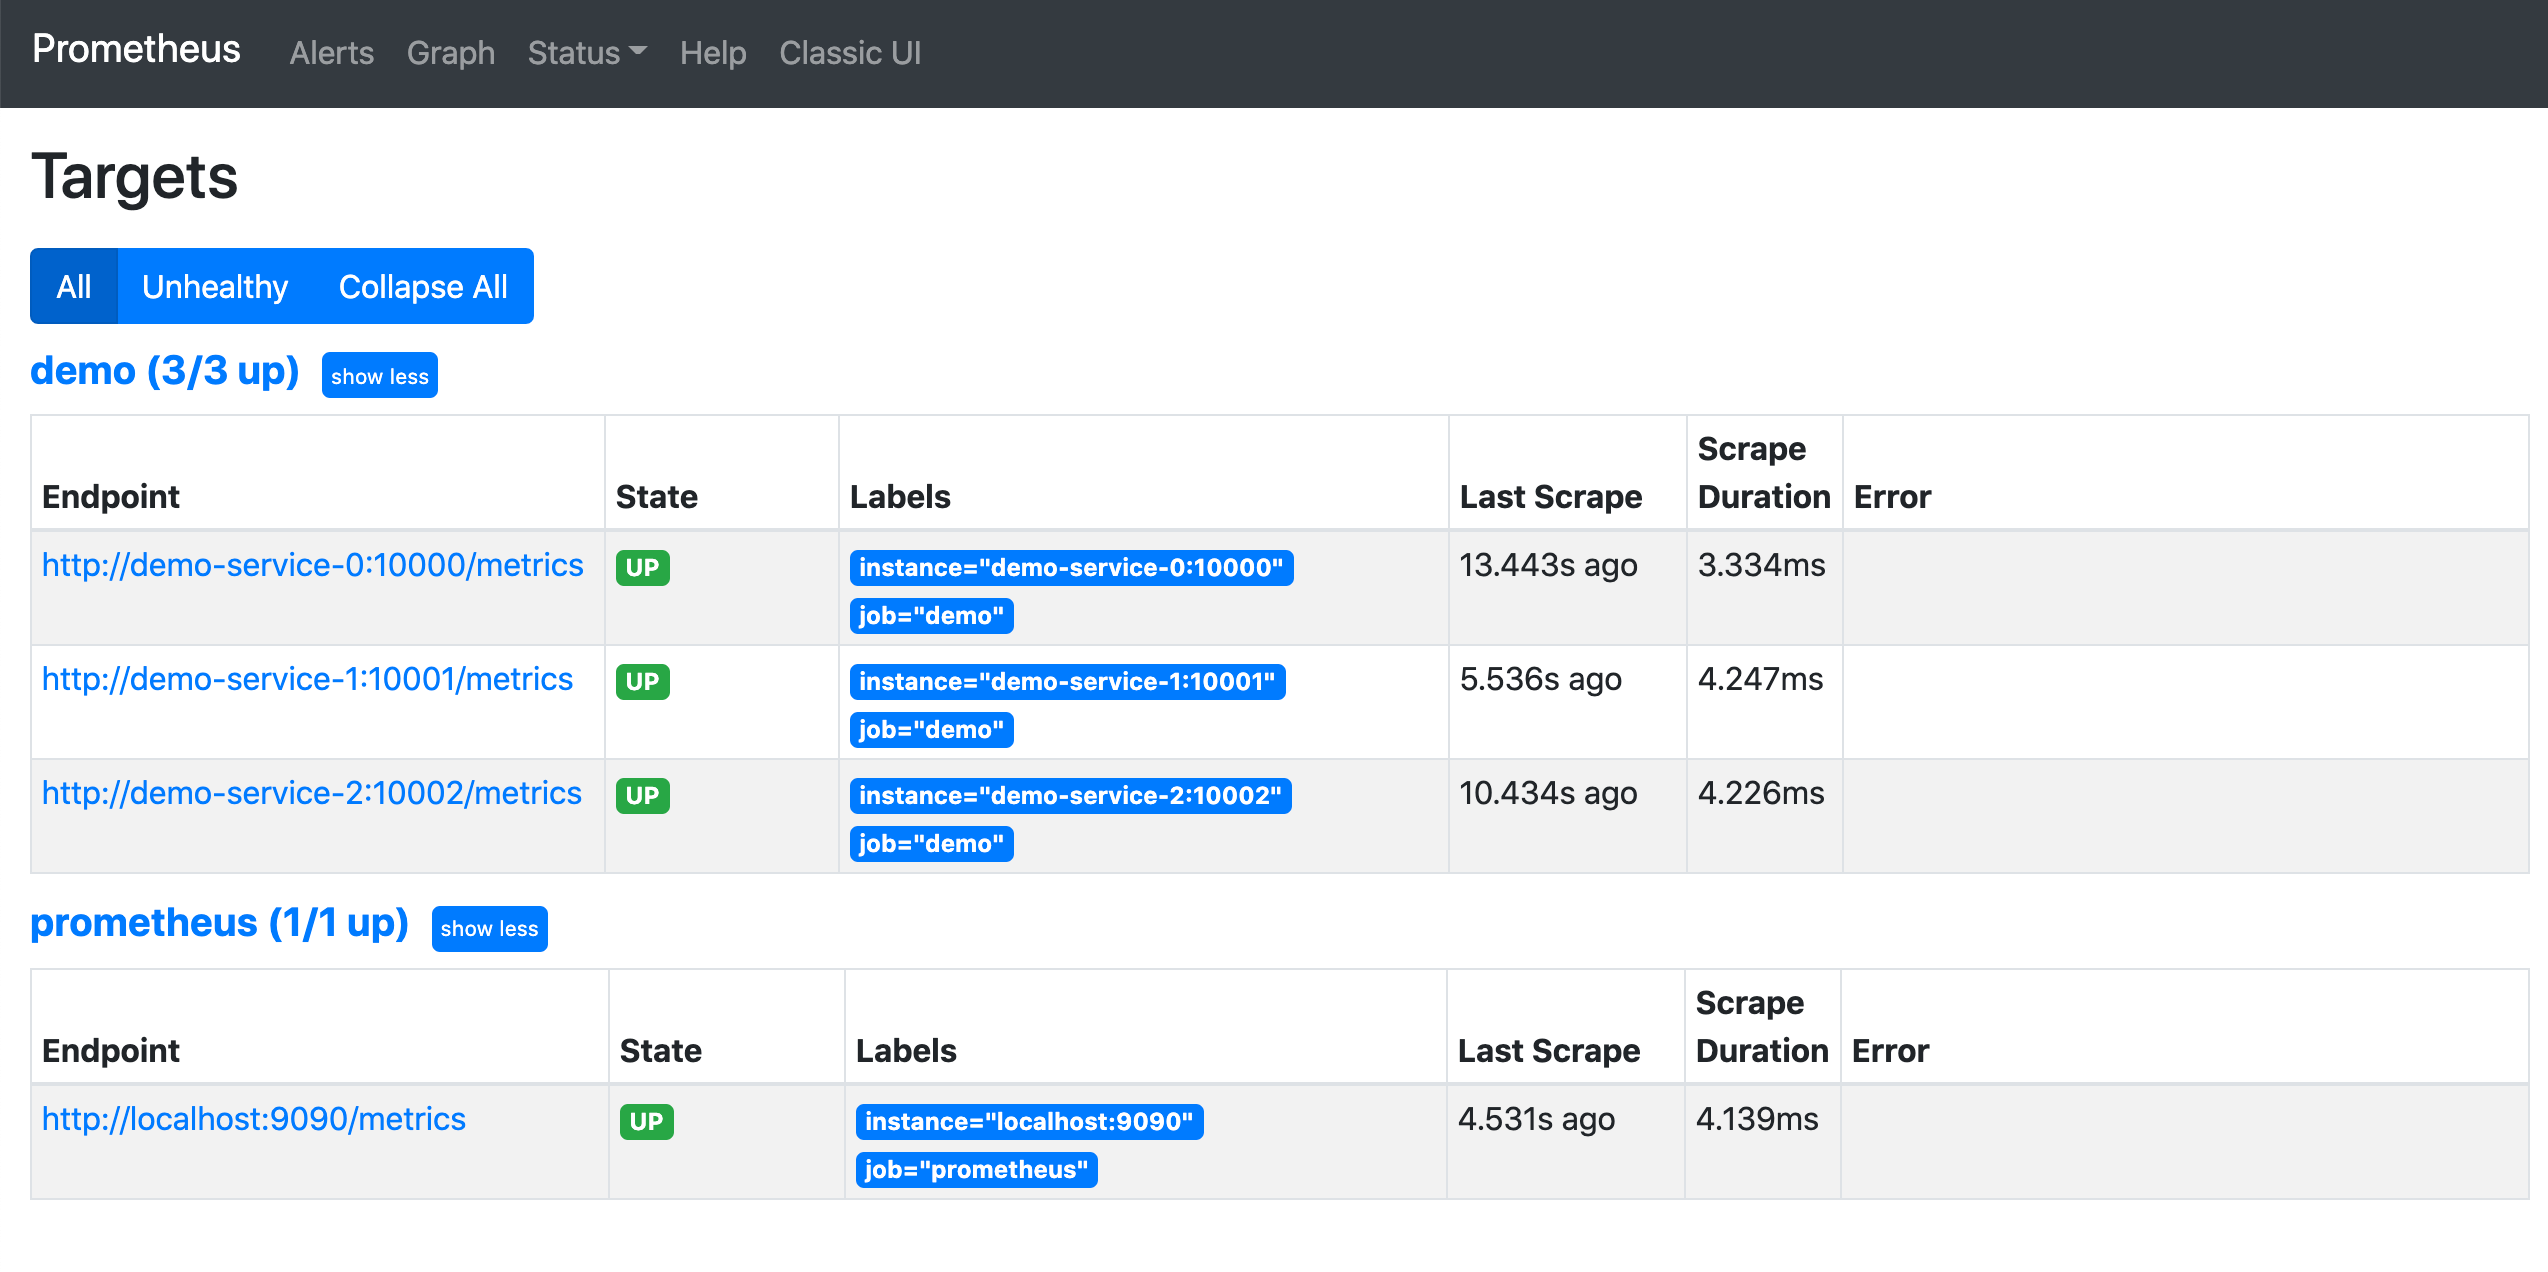Select the All targets filter
The width and height of the screenshot is (2548, 1272).
click(x=74, y=287)
